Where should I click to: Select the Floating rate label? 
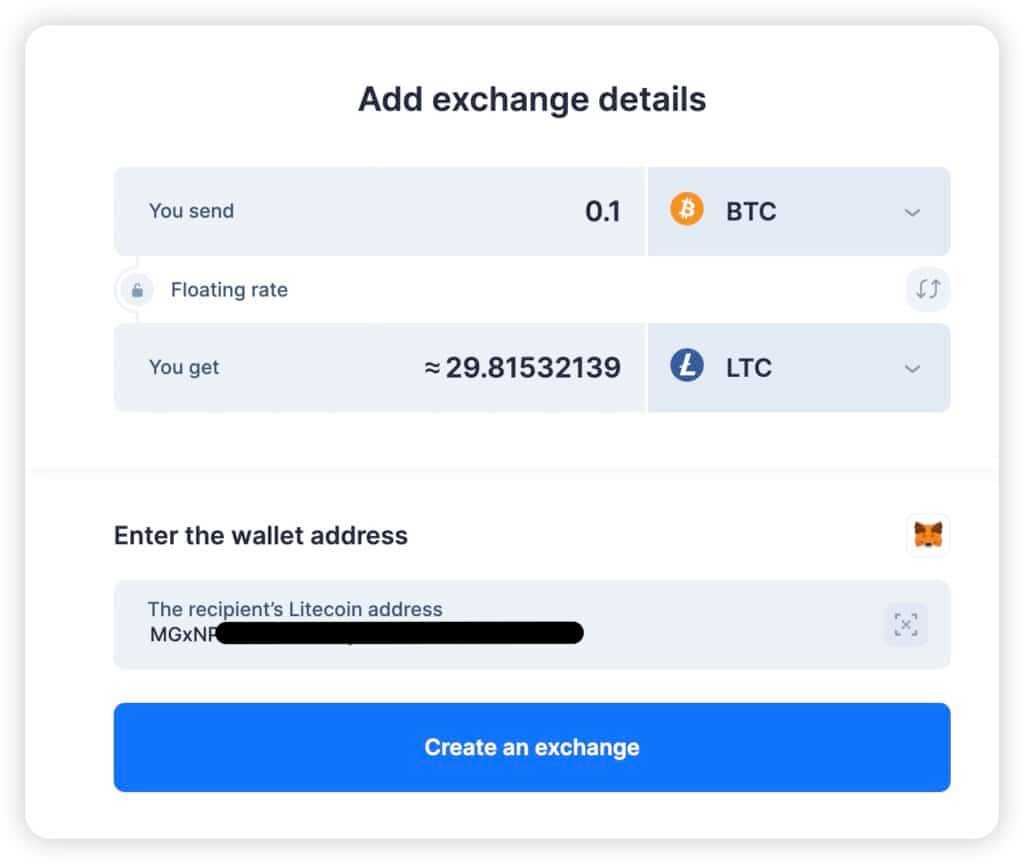click(229, 289)
